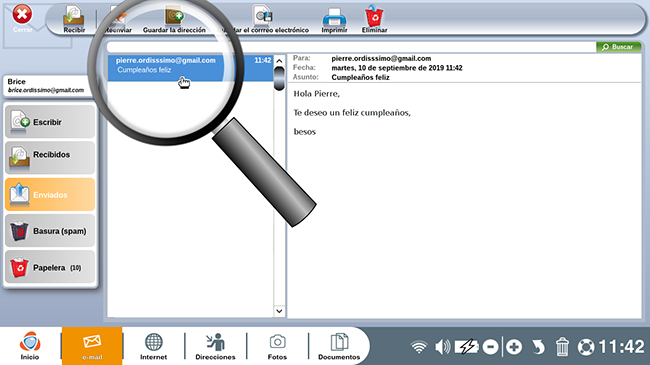Click the message list scroll up arrow
Viewport: 650px width, 365px height.
pyautogui.click(x=279, y=61)
